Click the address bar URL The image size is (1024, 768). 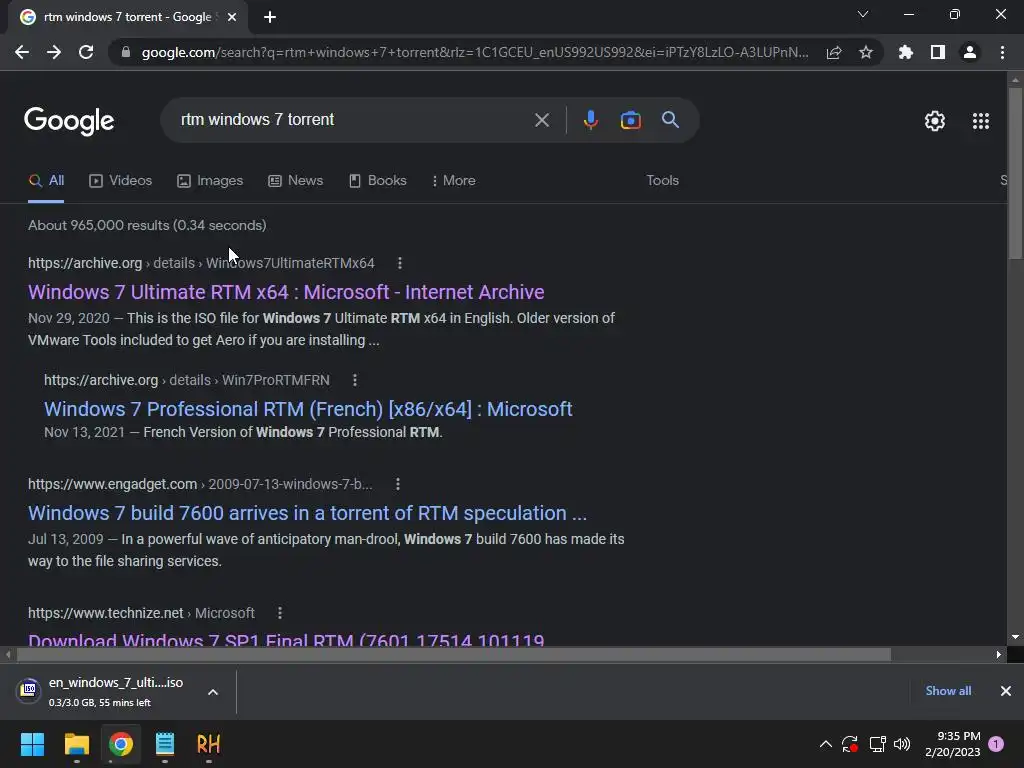pyautogui.click(x=475, y=52)
